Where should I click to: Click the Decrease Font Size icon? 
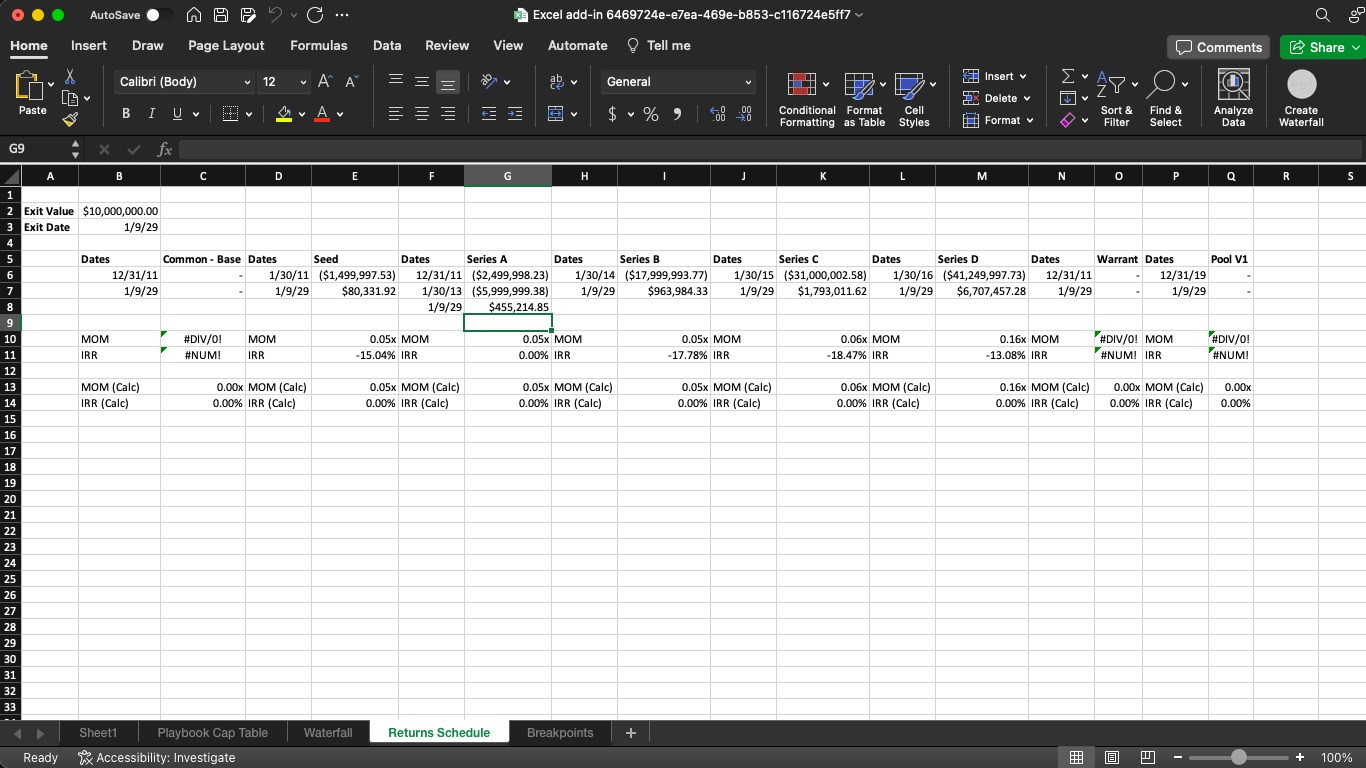click(x=351, y=82)
